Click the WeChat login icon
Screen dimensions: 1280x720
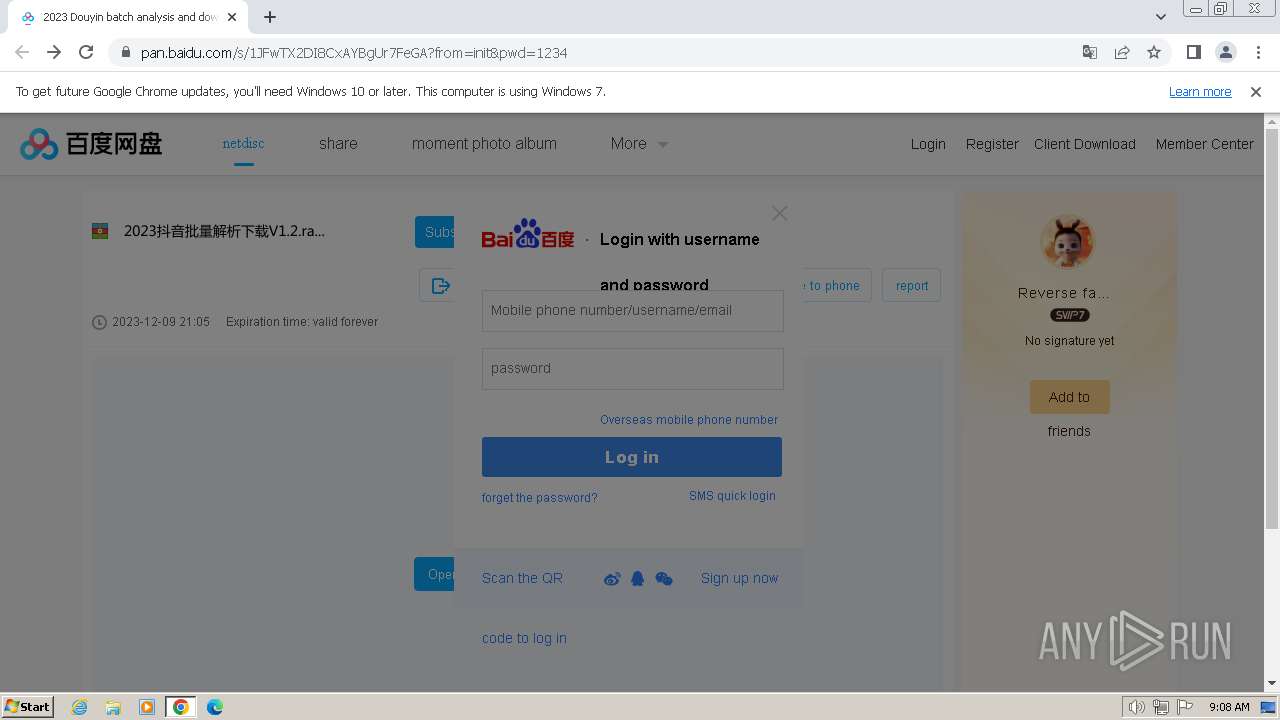[664, 578]
